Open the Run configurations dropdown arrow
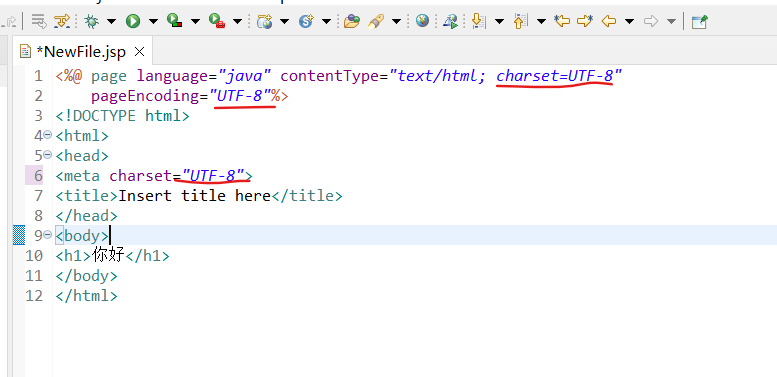 153,21
